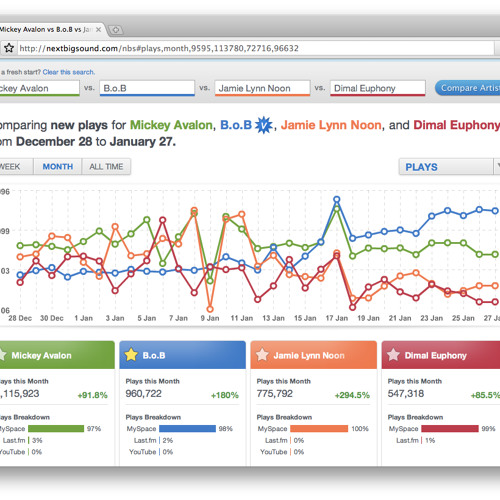Click Dimal Euphony peak point on 6 Jan
The height and width of the screenshot is (500, 500).
163,220
